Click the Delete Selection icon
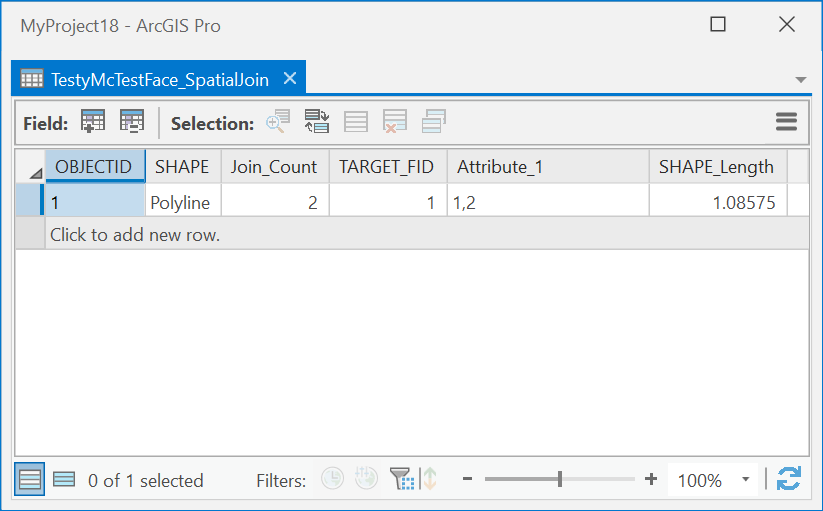The height and width of the screenshot is (511, 823). (x=395, y=122)
